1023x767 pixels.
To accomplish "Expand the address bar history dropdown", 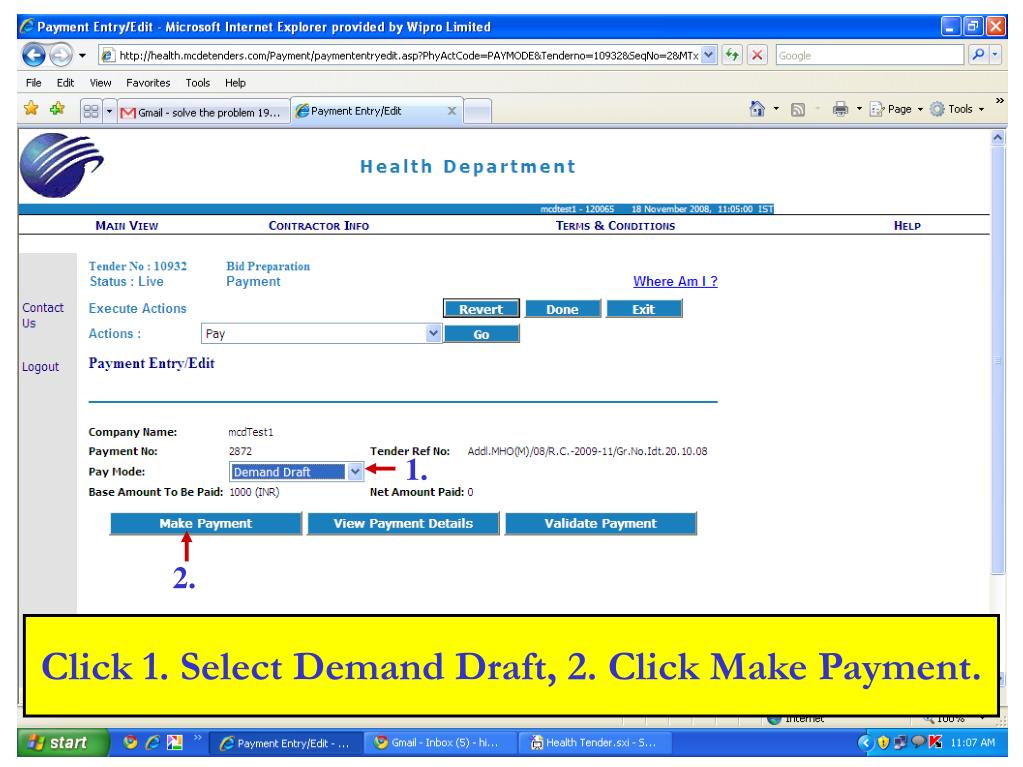I will point(709,56).
